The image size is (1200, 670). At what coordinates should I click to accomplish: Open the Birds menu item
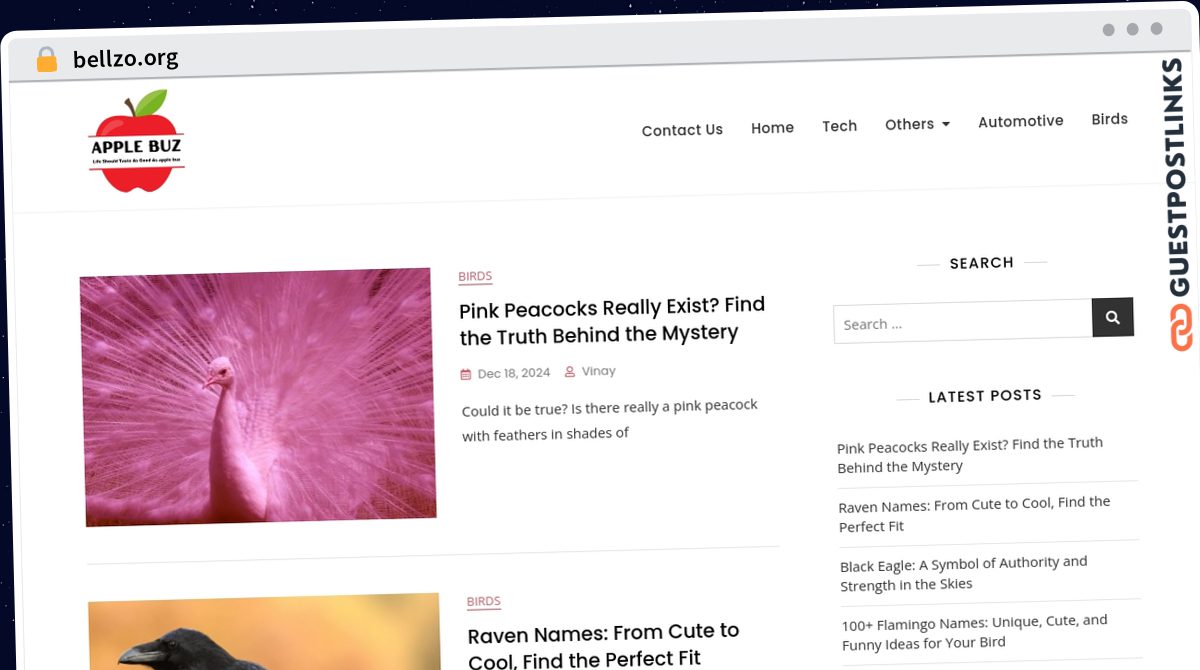coord(1109,119)
